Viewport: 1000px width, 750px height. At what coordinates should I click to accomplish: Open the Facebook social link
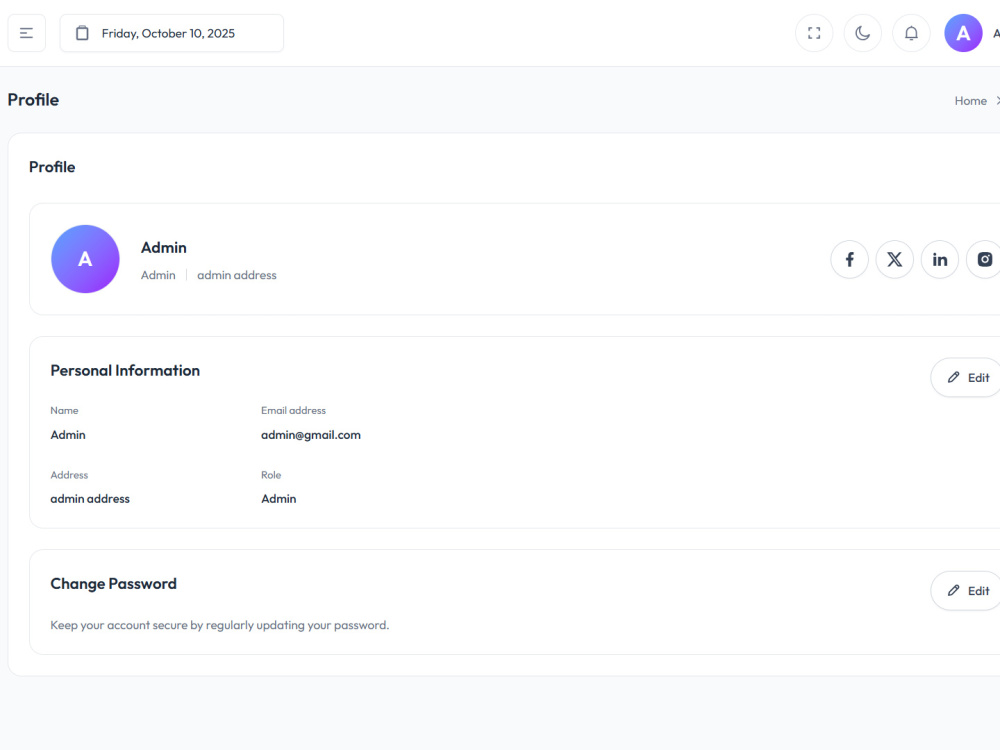click(849, 260)
